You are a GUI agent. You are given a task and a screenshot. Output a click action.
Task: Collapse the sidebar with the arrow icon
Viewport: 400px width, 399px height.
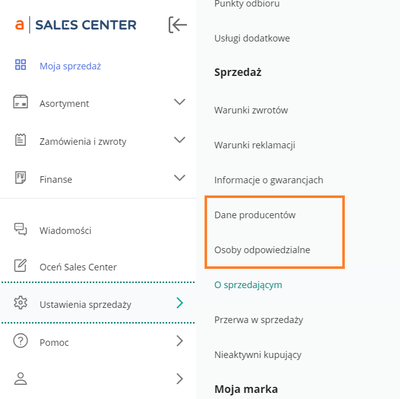pos(177,25)
